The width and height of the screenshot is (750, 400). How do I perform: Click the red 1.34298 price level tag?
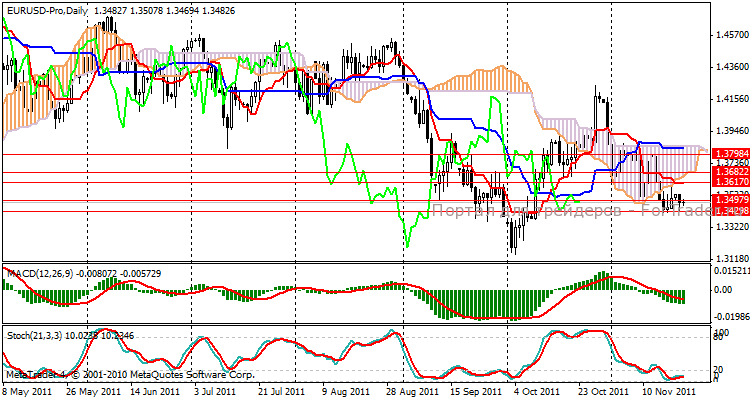[728, 211]
